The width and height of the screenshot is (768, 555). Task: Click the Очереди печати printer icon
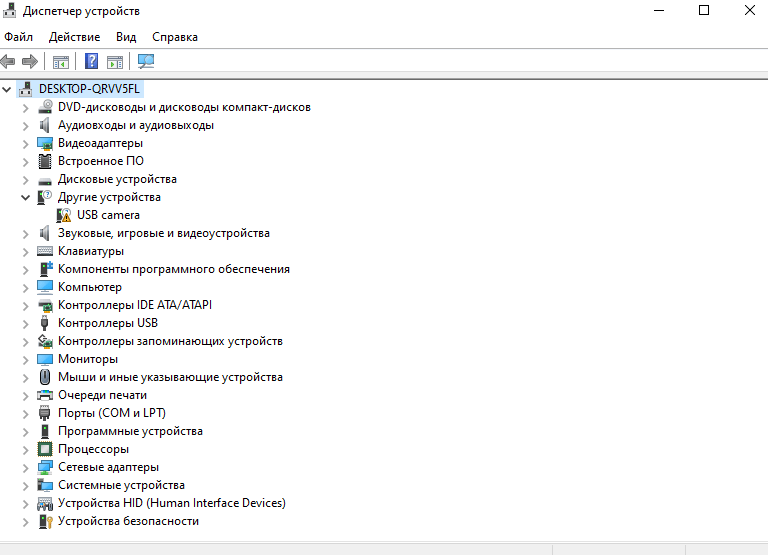tap(45, 395)
